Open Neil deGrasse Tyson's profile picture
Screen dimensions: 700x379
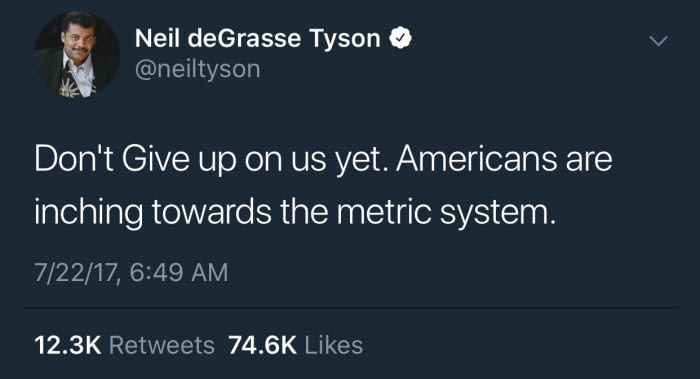77,54
